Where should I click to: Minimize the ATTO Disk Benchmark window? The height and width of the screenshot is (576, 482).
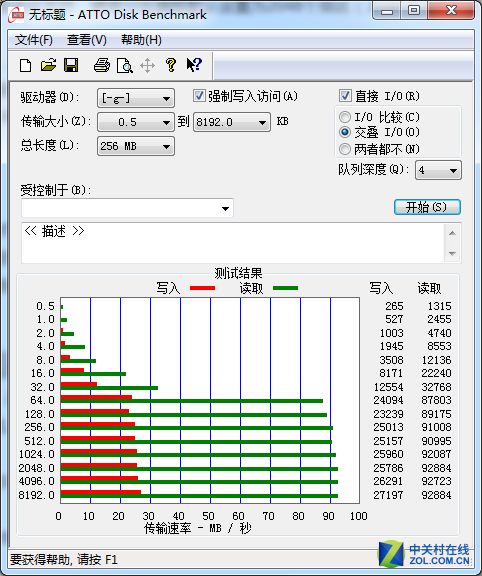pos(386,11)
